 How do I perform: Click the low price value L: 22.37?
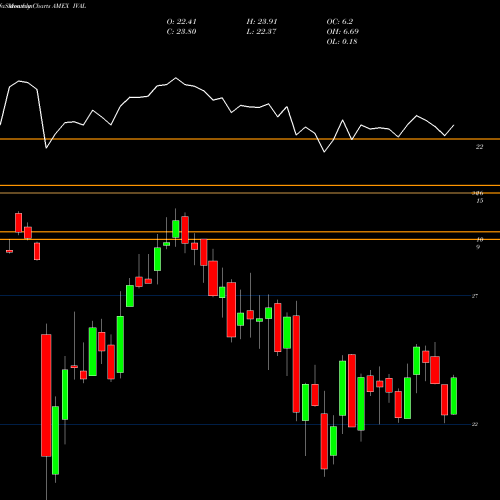tap(262, 32)
